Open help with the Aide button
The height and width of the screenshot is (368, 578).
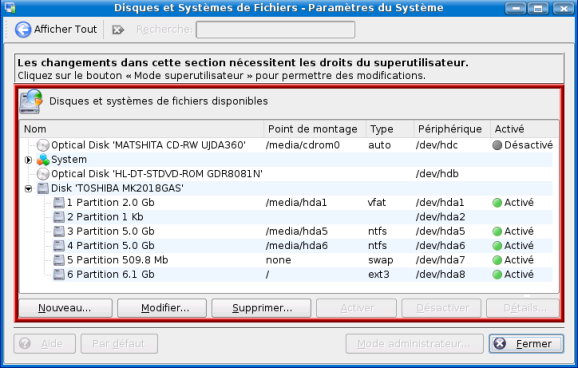click(x=45, y=344)
